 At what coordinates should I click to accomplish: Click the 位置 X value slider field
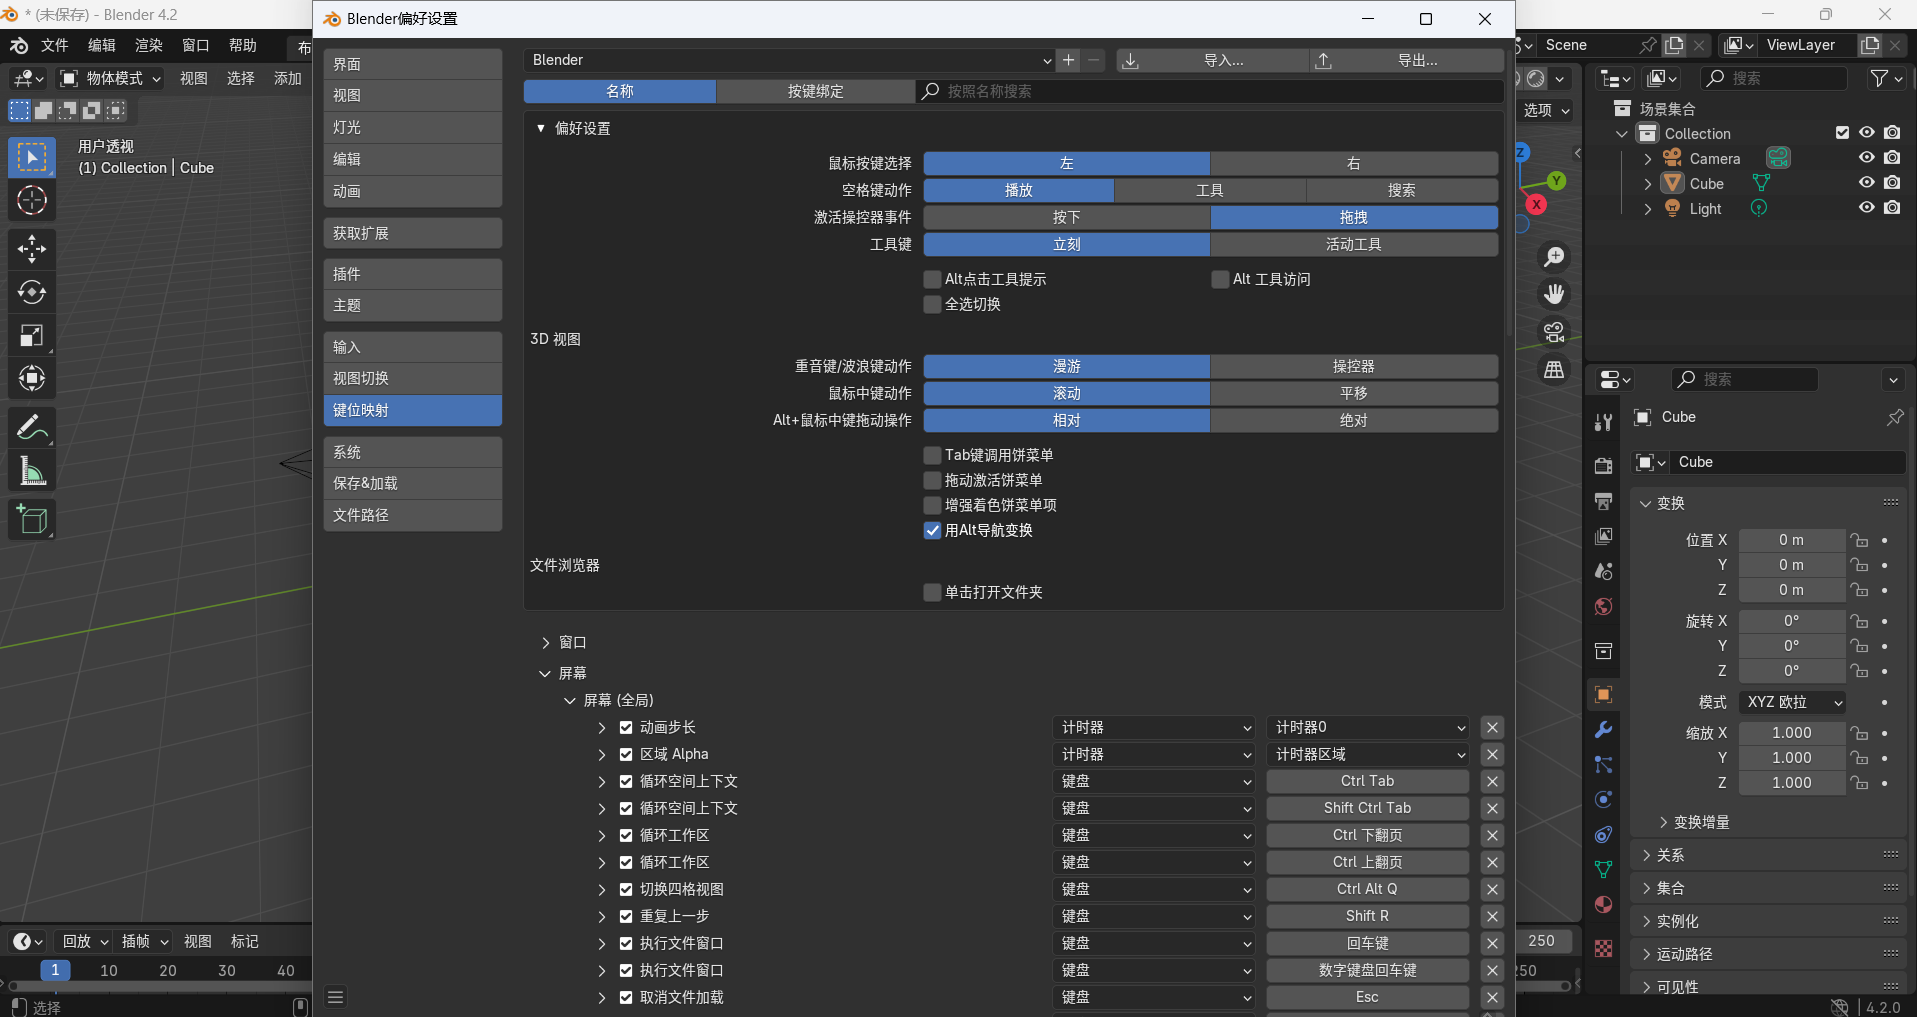click(1791, 540)
